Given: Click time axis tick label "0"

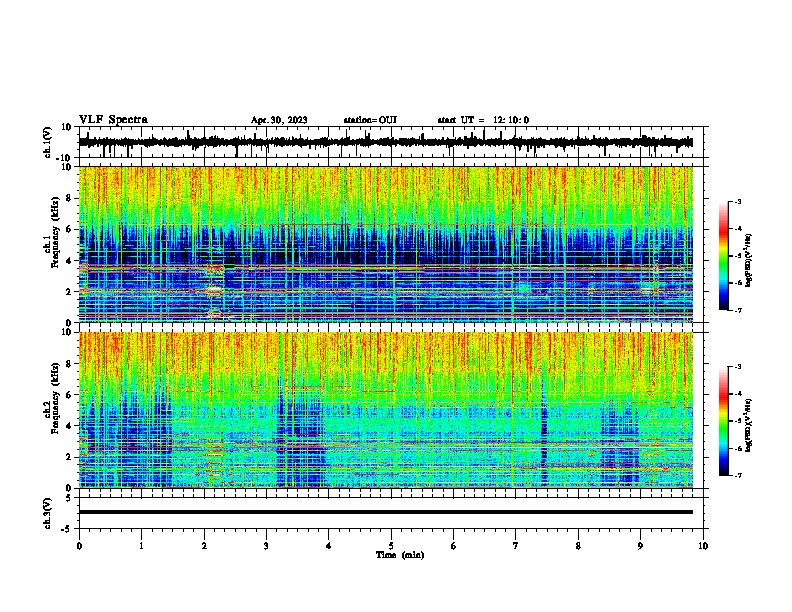Looking at the screenshot, I should click(x=79, y=546).
